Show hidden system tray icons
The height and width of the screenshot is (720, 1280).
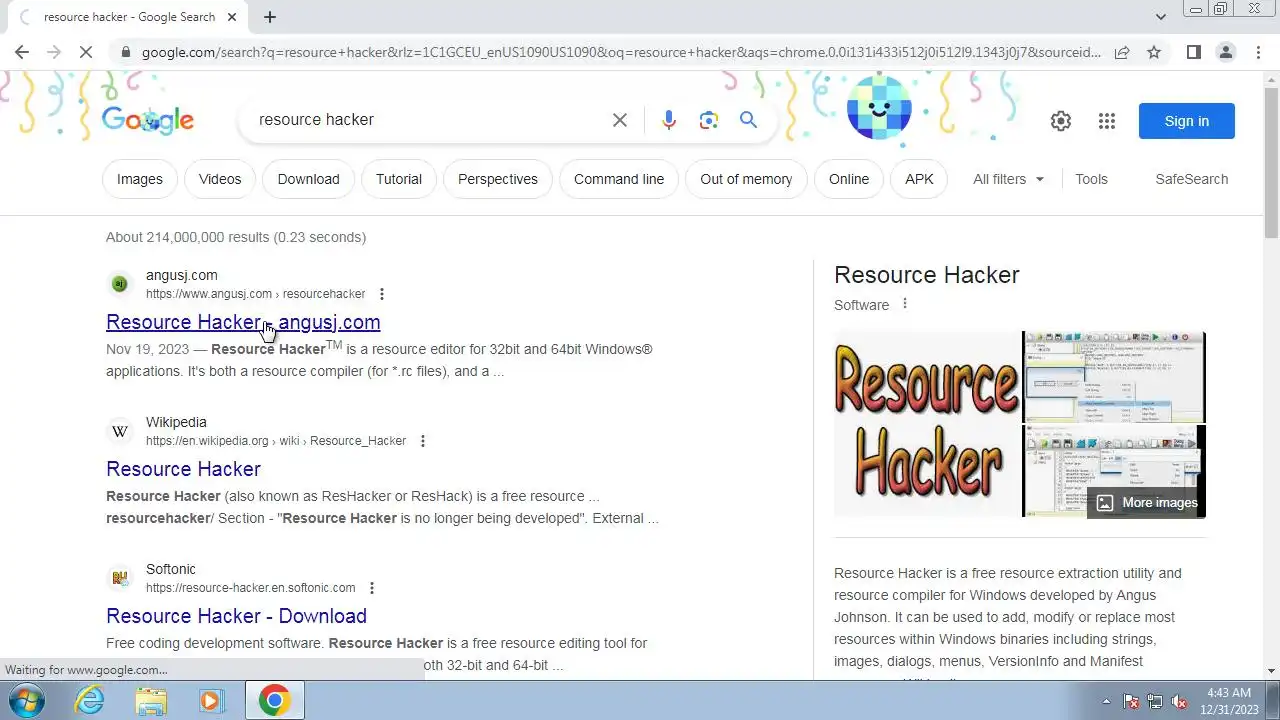point(1106,701)
